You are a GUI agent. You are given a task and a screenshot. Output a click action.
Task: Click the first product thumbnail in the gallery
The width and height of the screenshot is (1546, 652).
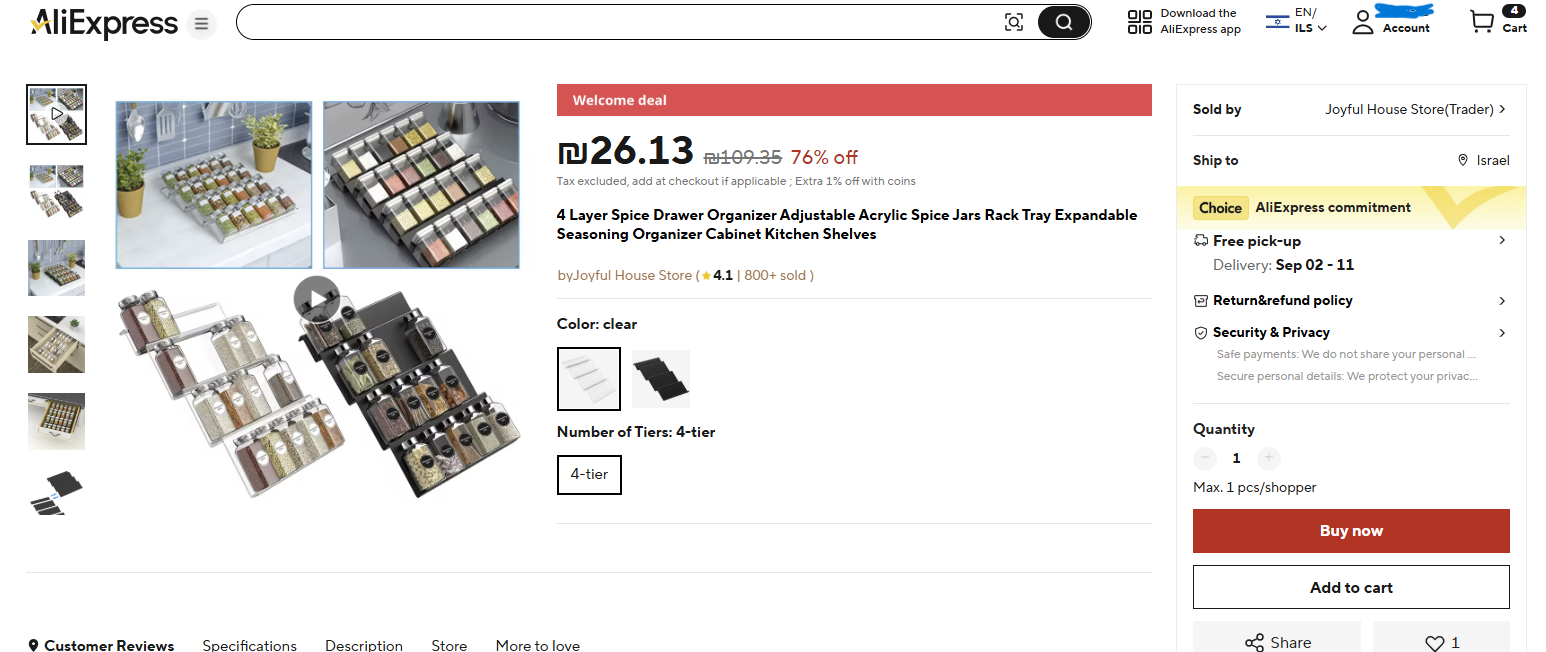click(x=56, y=114)
